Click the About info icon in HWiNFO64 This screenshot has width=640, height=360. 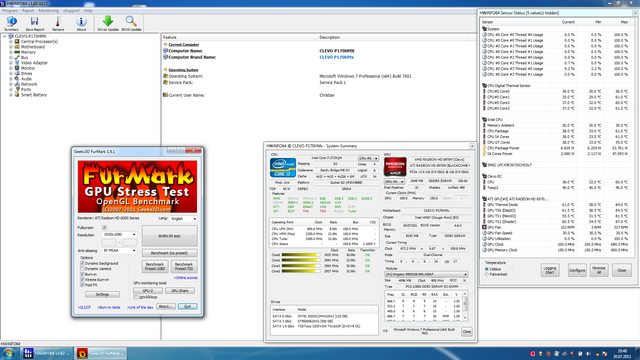click(x=81, y=23)
